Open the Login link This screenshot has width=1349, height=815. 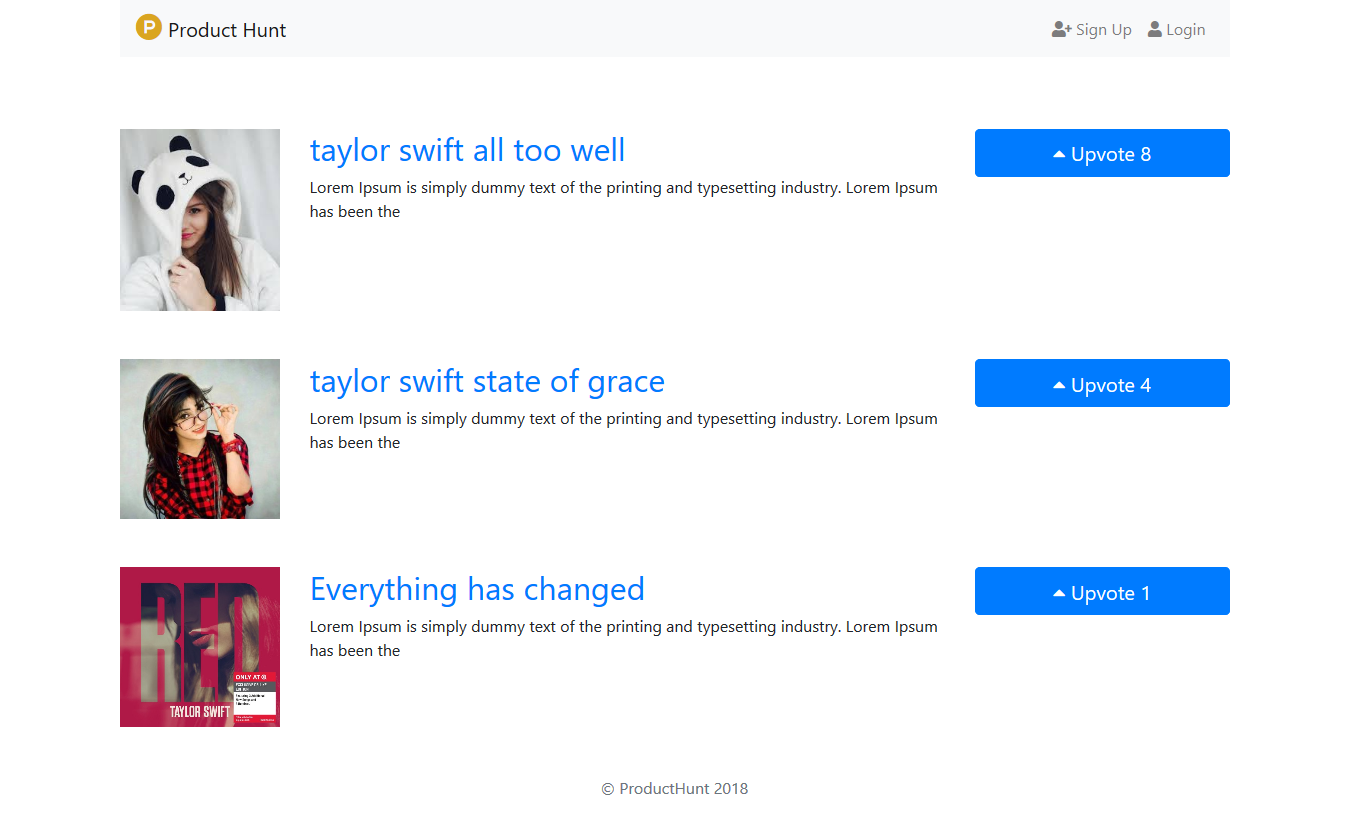(1177, 29)
